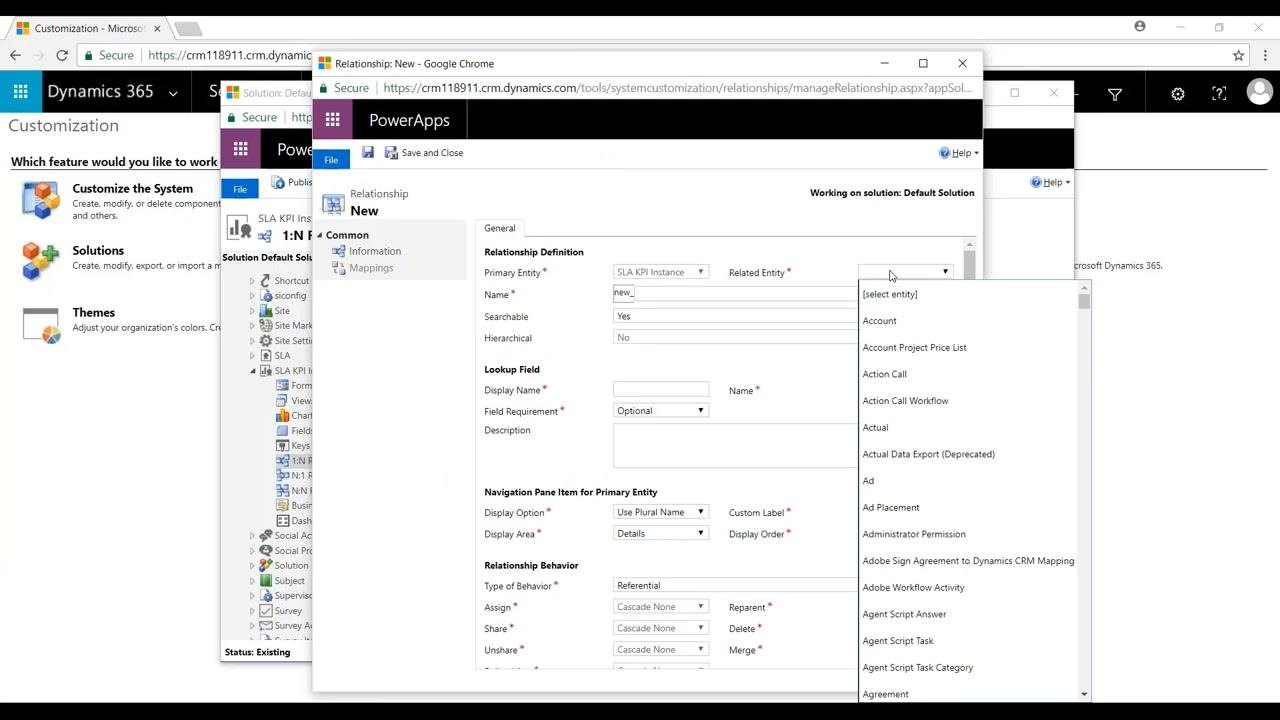
Task: Choose Agent Script Task Category entity
Action: [x=917, y=667]
